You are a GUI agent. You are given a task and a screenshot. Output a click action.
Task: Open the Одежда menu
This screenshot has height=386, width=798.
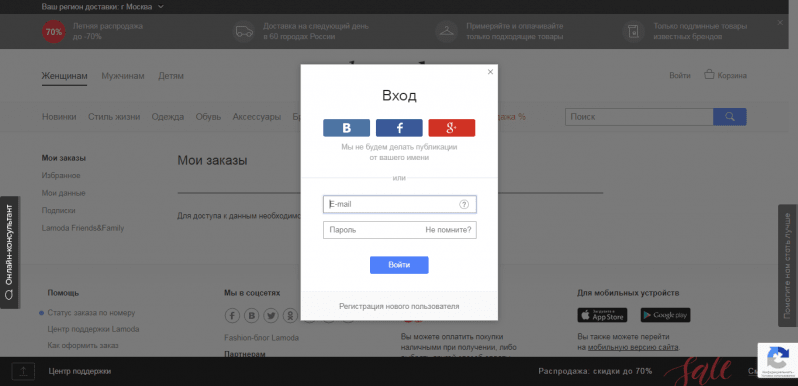pos(167,117)
